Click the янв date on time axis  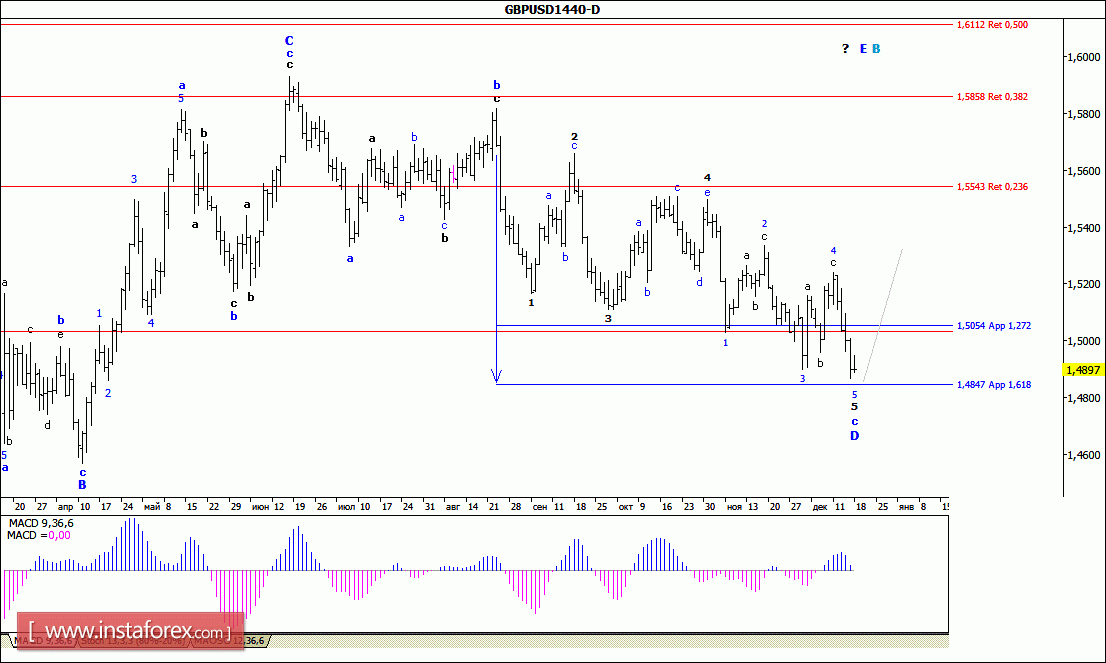906,506
